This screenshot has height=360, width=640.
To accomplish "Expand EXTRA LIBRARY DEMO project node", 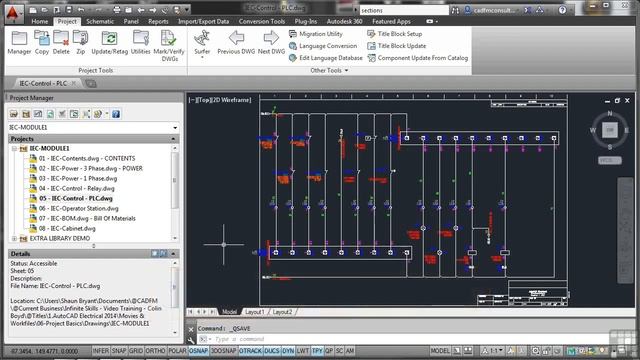I will 14,238.
